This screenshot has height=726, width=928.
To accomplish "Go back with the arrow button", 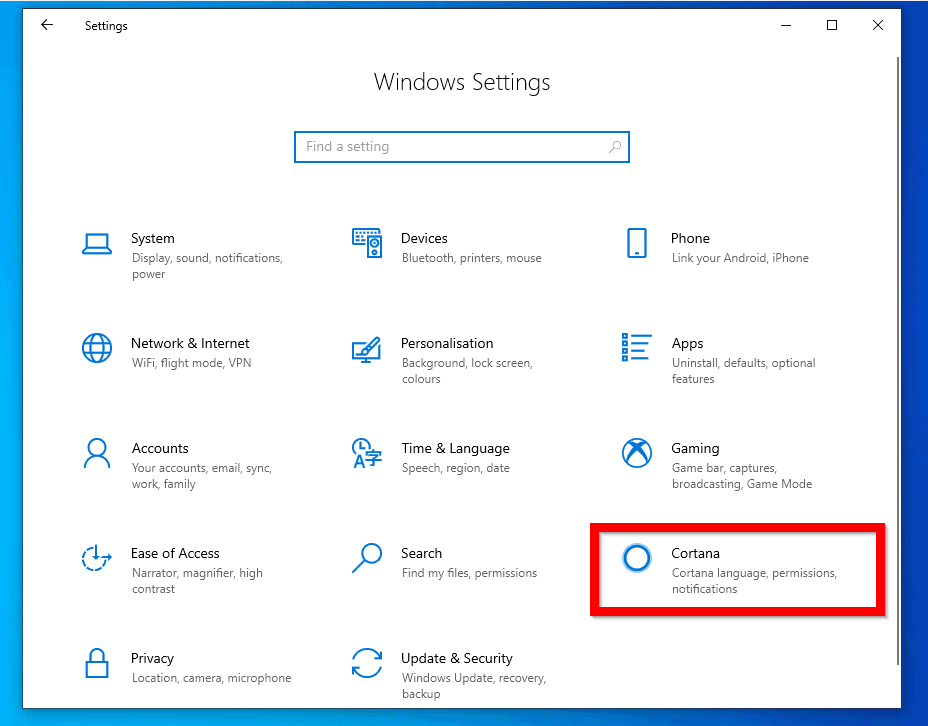I will 47,25.
